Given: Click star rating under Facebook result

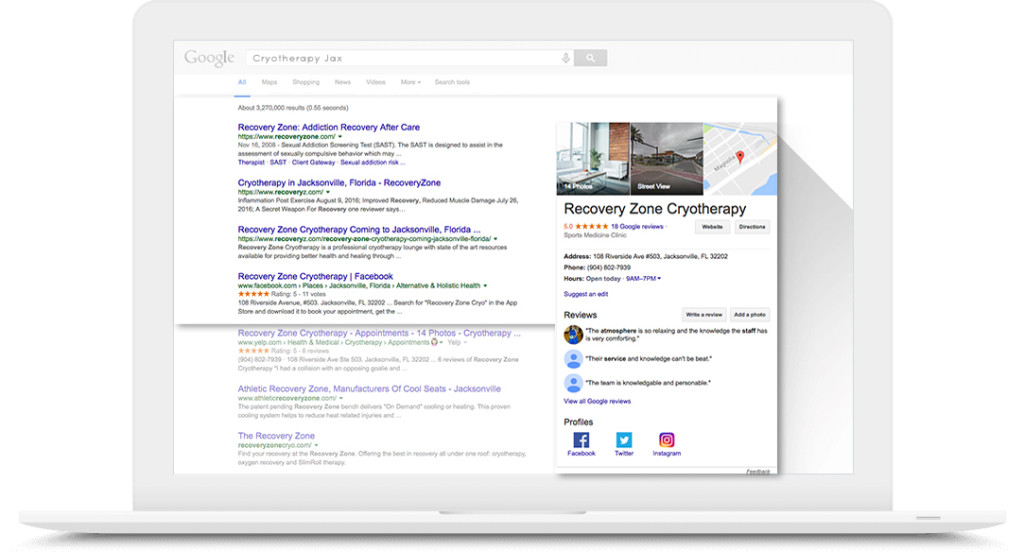Looking at the screenshot, I should pos(253,295).
